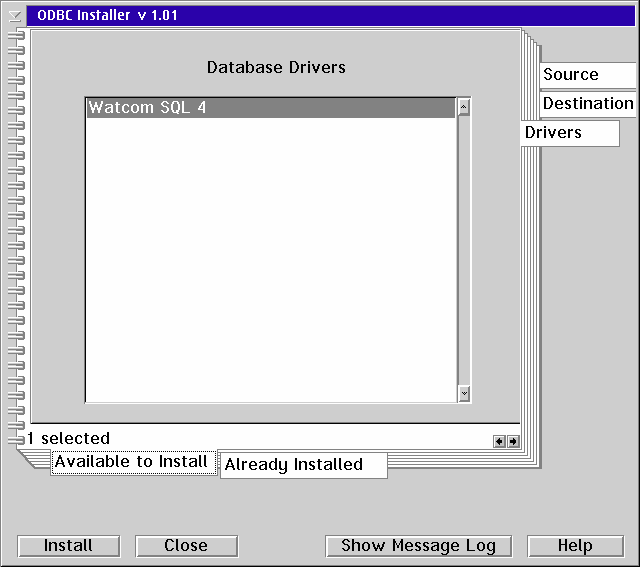Screen dimensions: 640x567
Task: Open the system menu icon in title bar
Action: pos(15,16)
